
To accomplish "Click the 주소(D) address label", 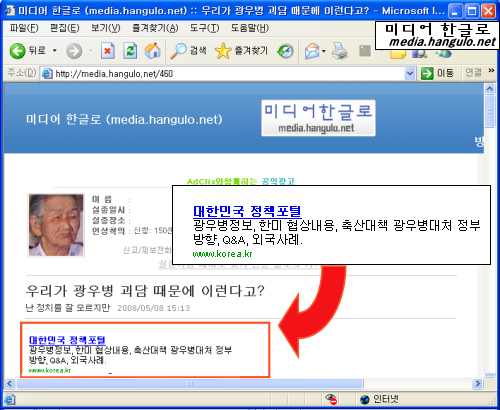I will [21, 72].
